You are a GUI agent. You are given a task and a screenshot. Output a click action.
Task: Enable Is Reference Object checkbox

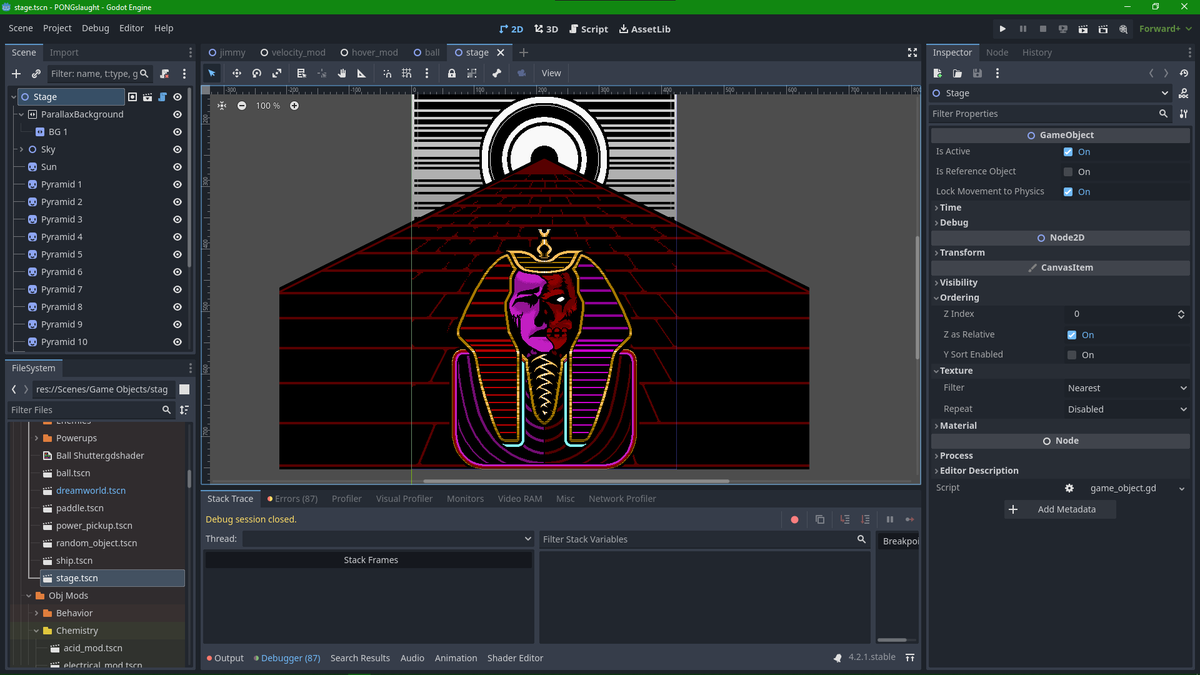[x=1068, y=171]
